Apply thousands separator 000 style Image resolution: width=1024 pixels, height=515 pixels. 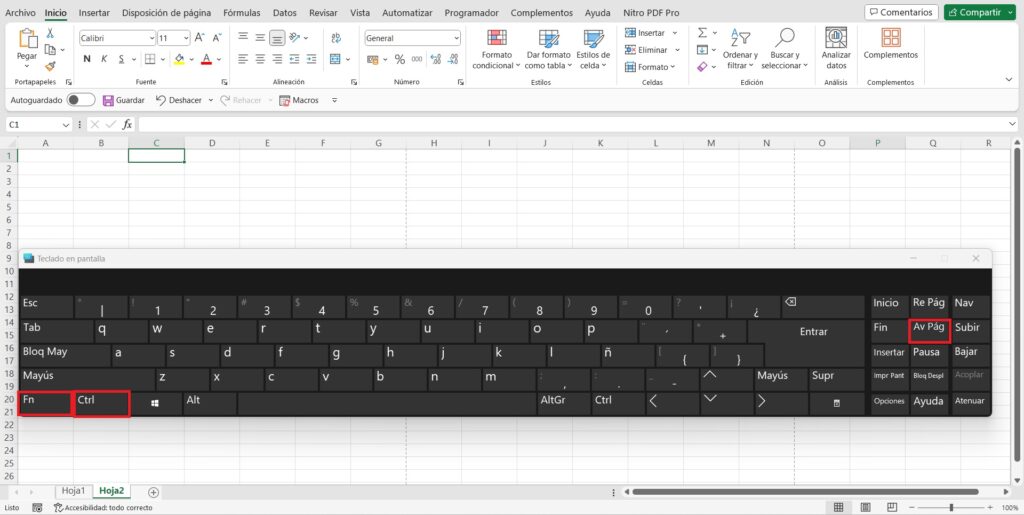click(417, 59)
